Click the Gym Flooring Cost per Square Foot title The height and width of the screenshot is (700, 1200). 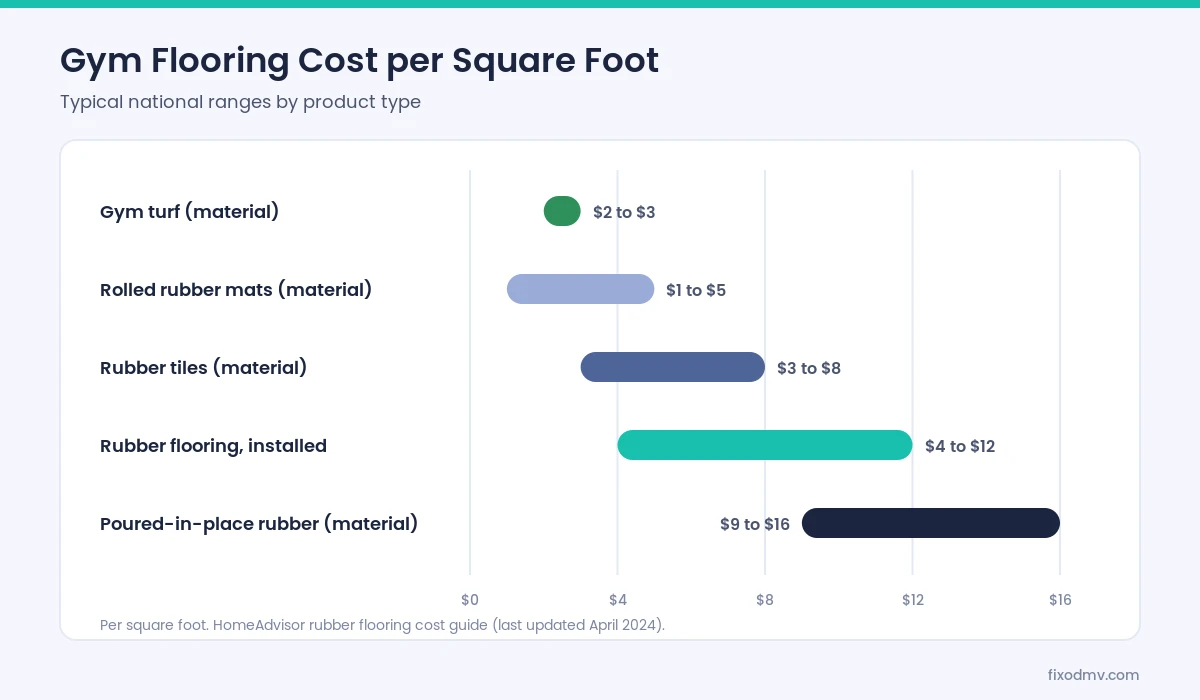(359, 61)
